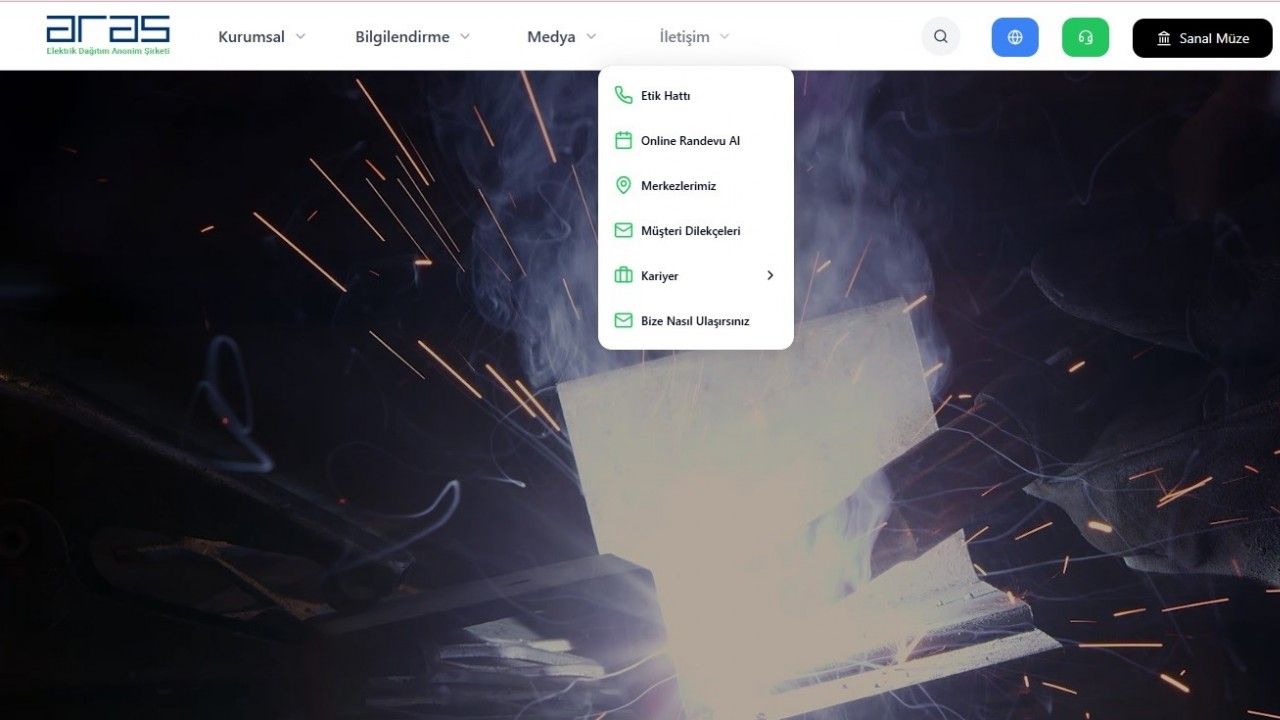Click the blue globe language button
Image resolution: width=1280 pixels, height=720 pixels.
1015,37
